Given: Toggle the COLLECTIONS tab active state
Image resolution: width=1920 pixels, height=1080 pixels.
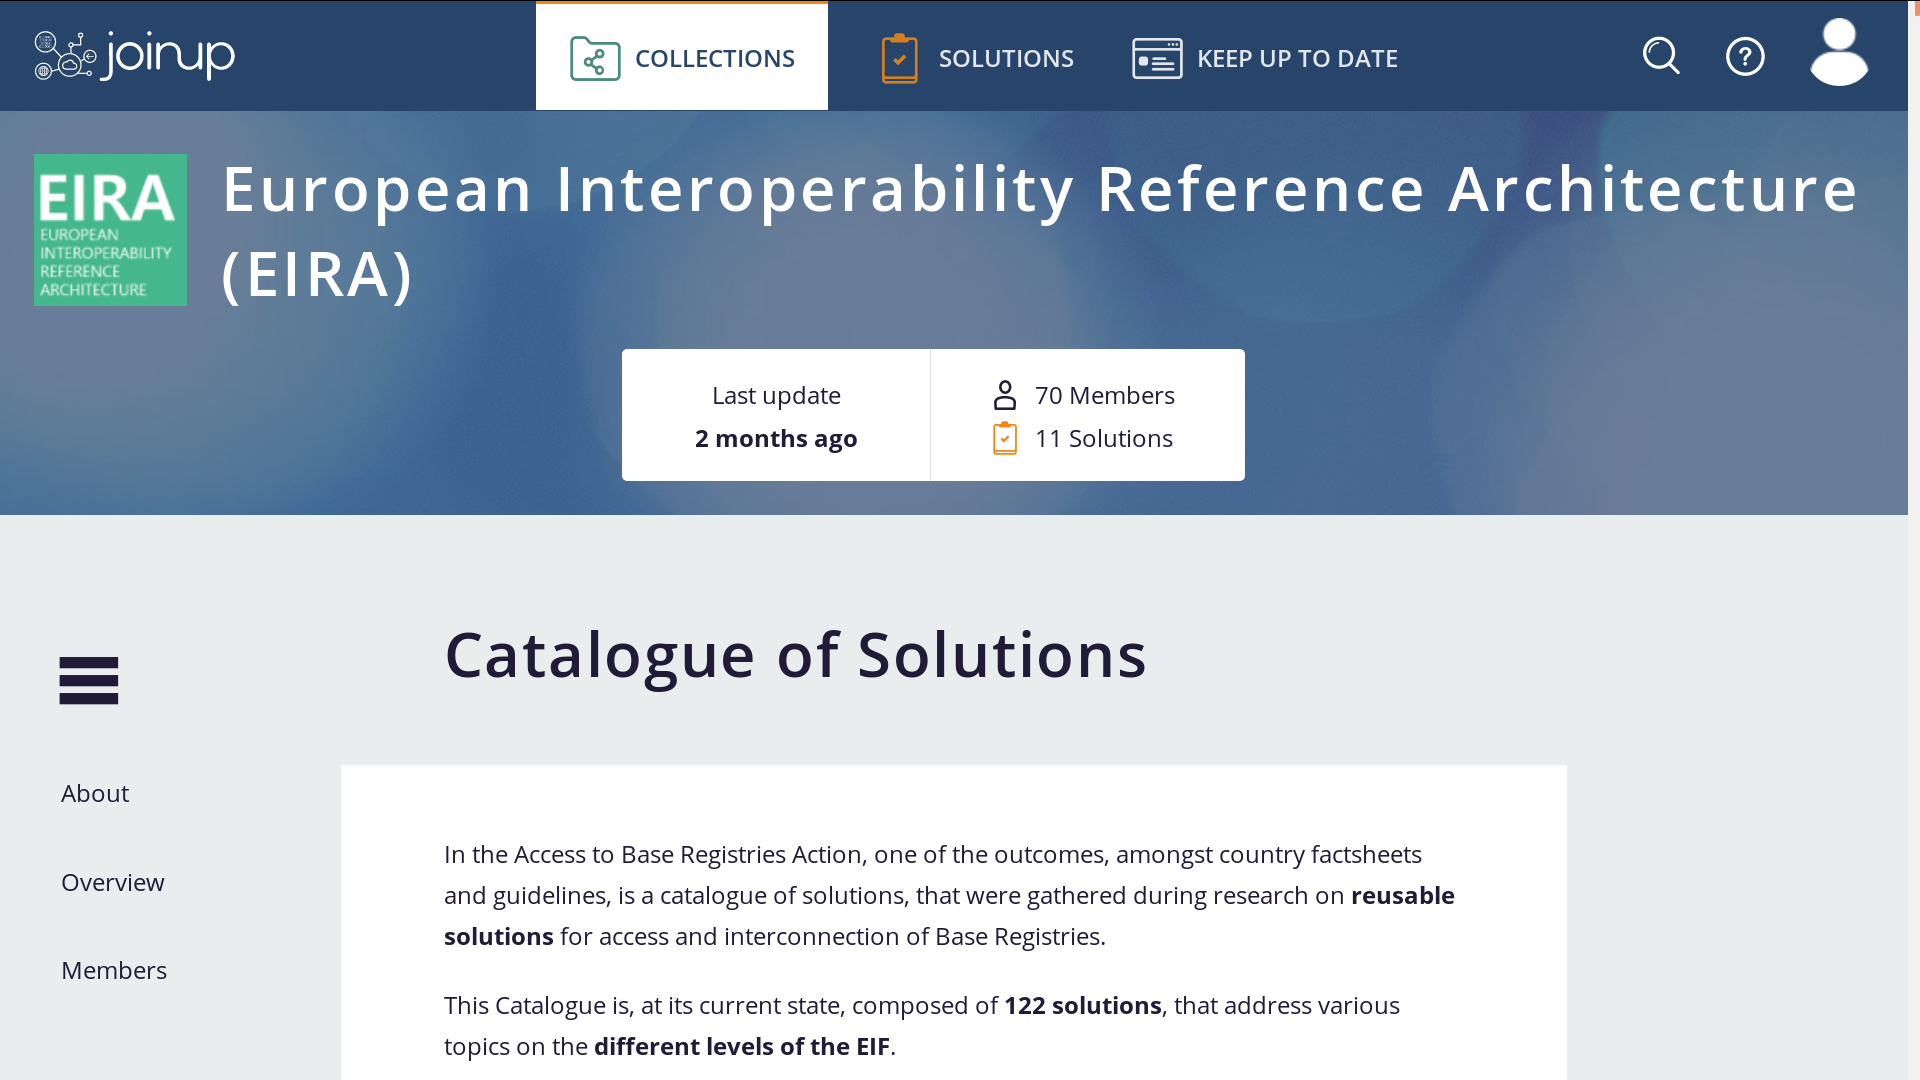Looking at the screenshot, I should coord(682,58).
